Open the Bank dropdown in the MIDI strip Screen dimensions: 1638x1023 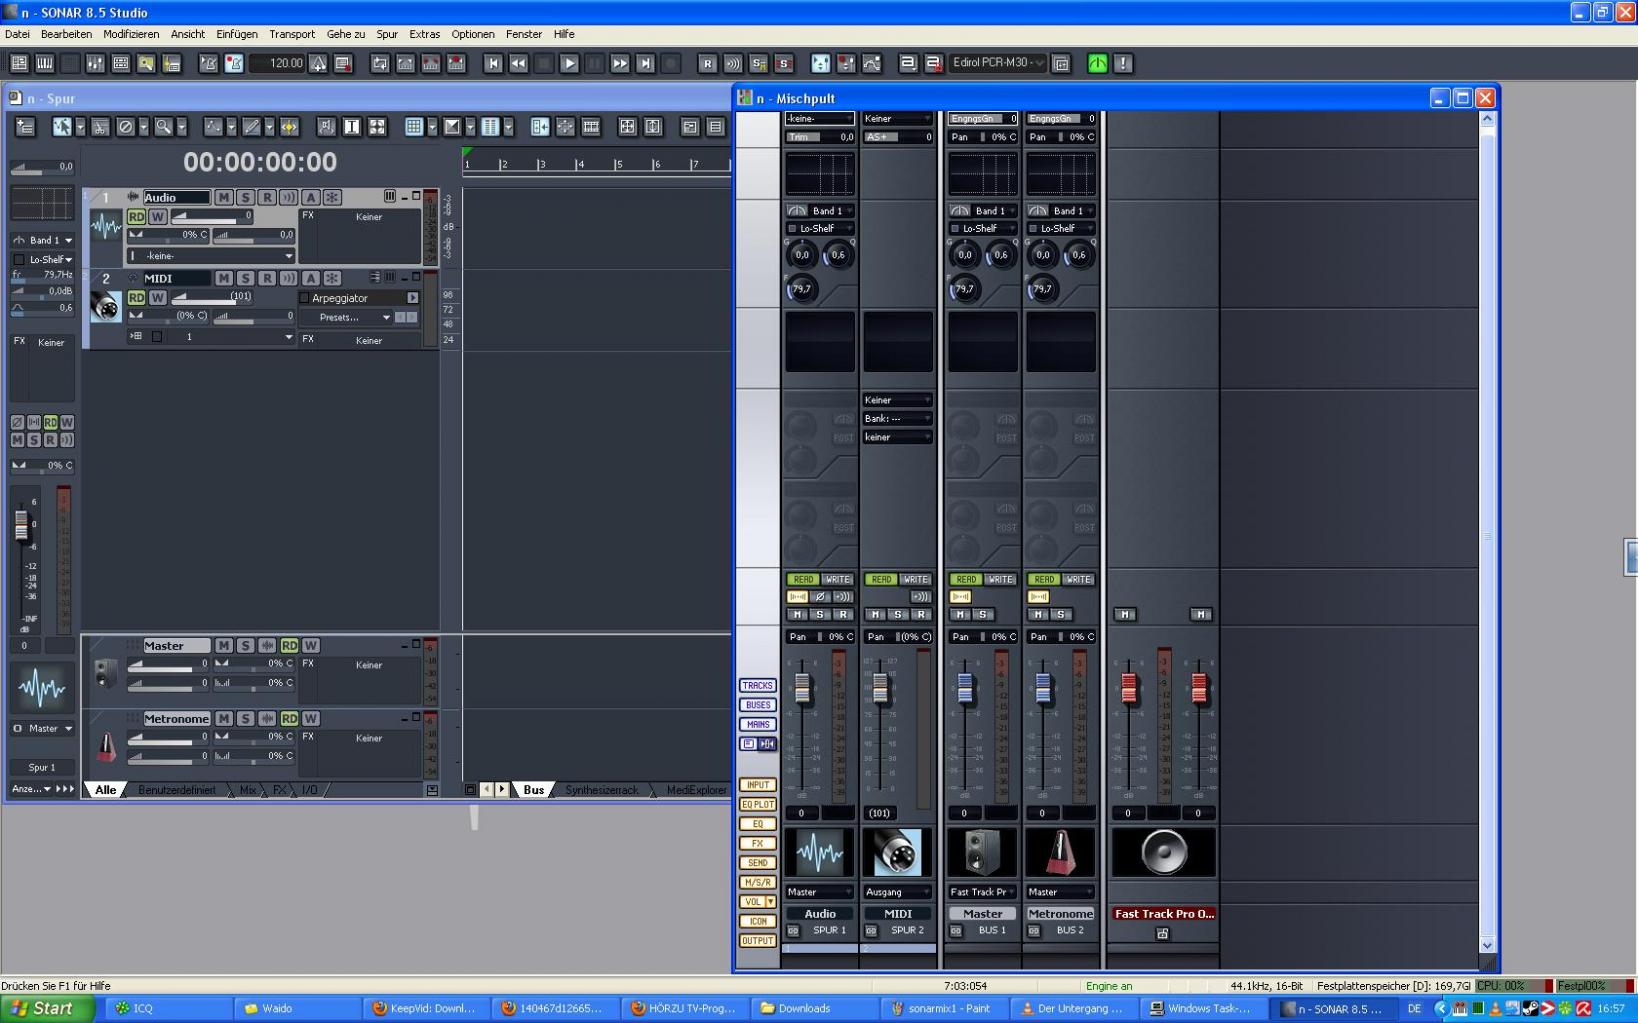click(x=897, y=419)
